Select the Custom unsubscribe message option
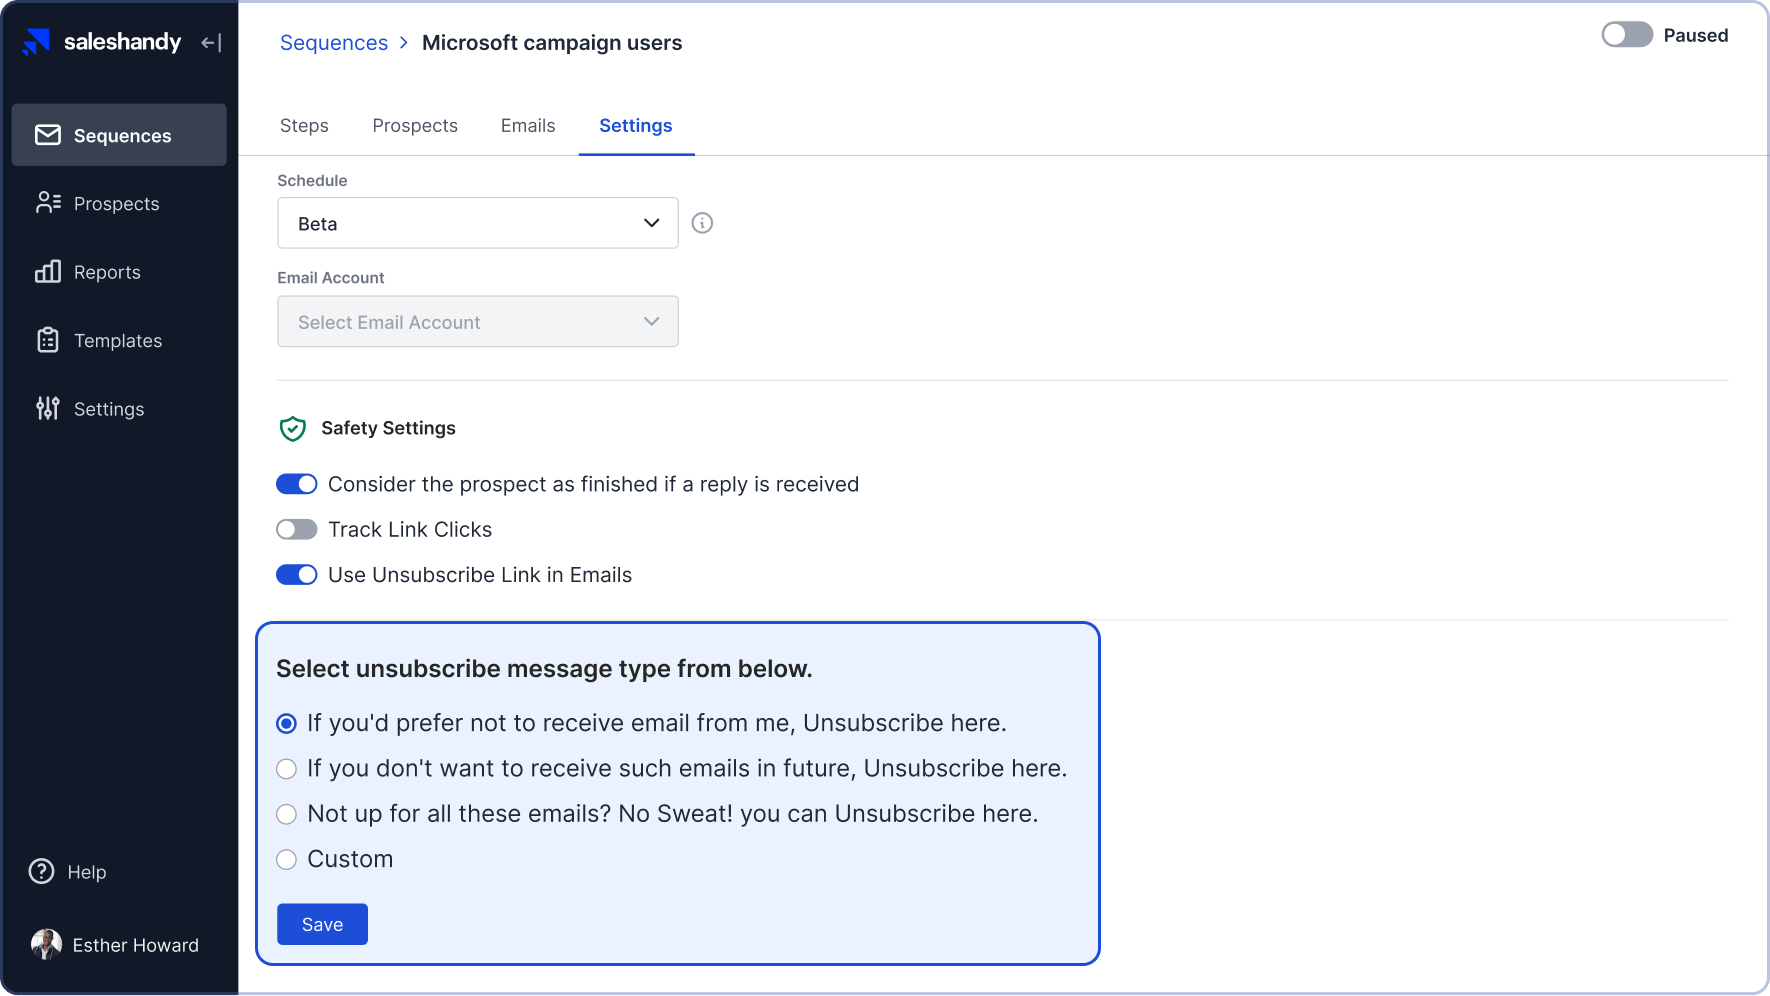The width and height of the screenshot is (1770, 996). point(286,859)
